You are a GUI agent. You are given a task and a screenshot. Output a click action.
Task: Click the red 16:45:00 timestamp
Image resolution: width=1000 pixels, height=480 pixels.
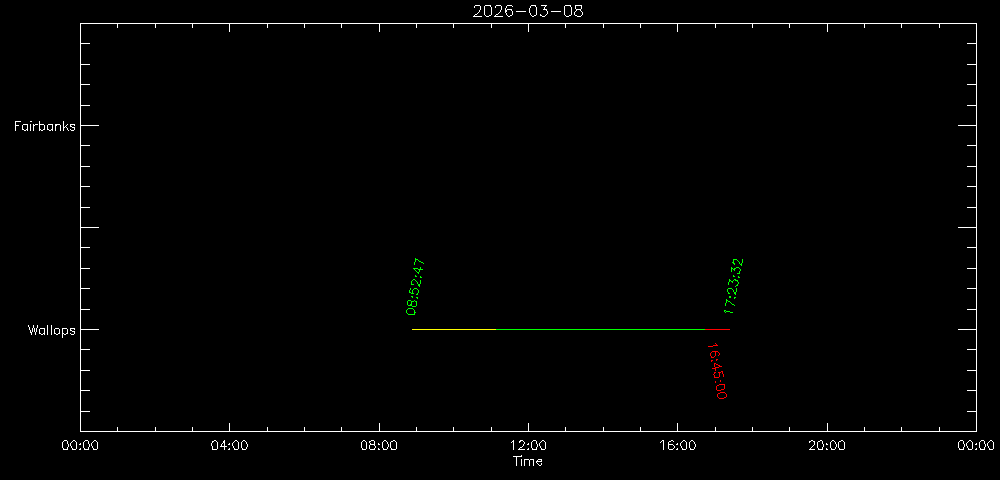click(717, 371)
